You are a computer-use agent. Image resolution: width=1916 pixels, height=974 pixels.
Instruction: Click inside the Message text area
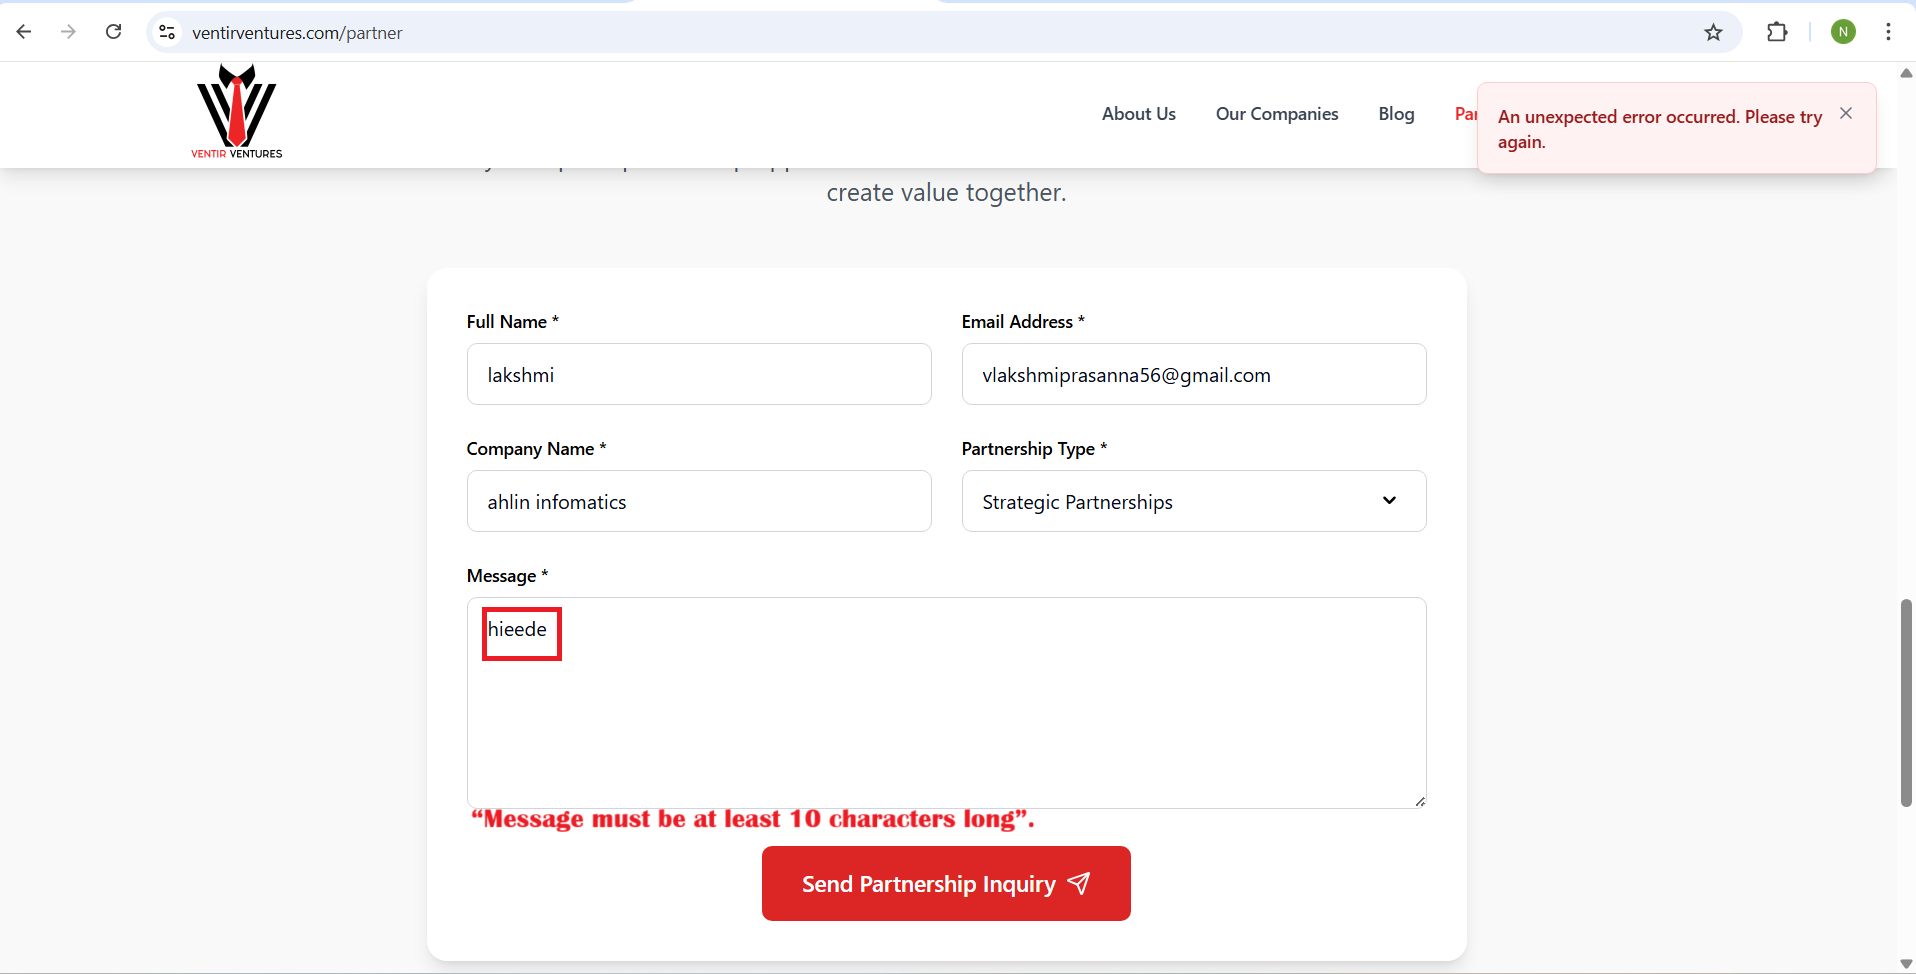click(946, 720)
